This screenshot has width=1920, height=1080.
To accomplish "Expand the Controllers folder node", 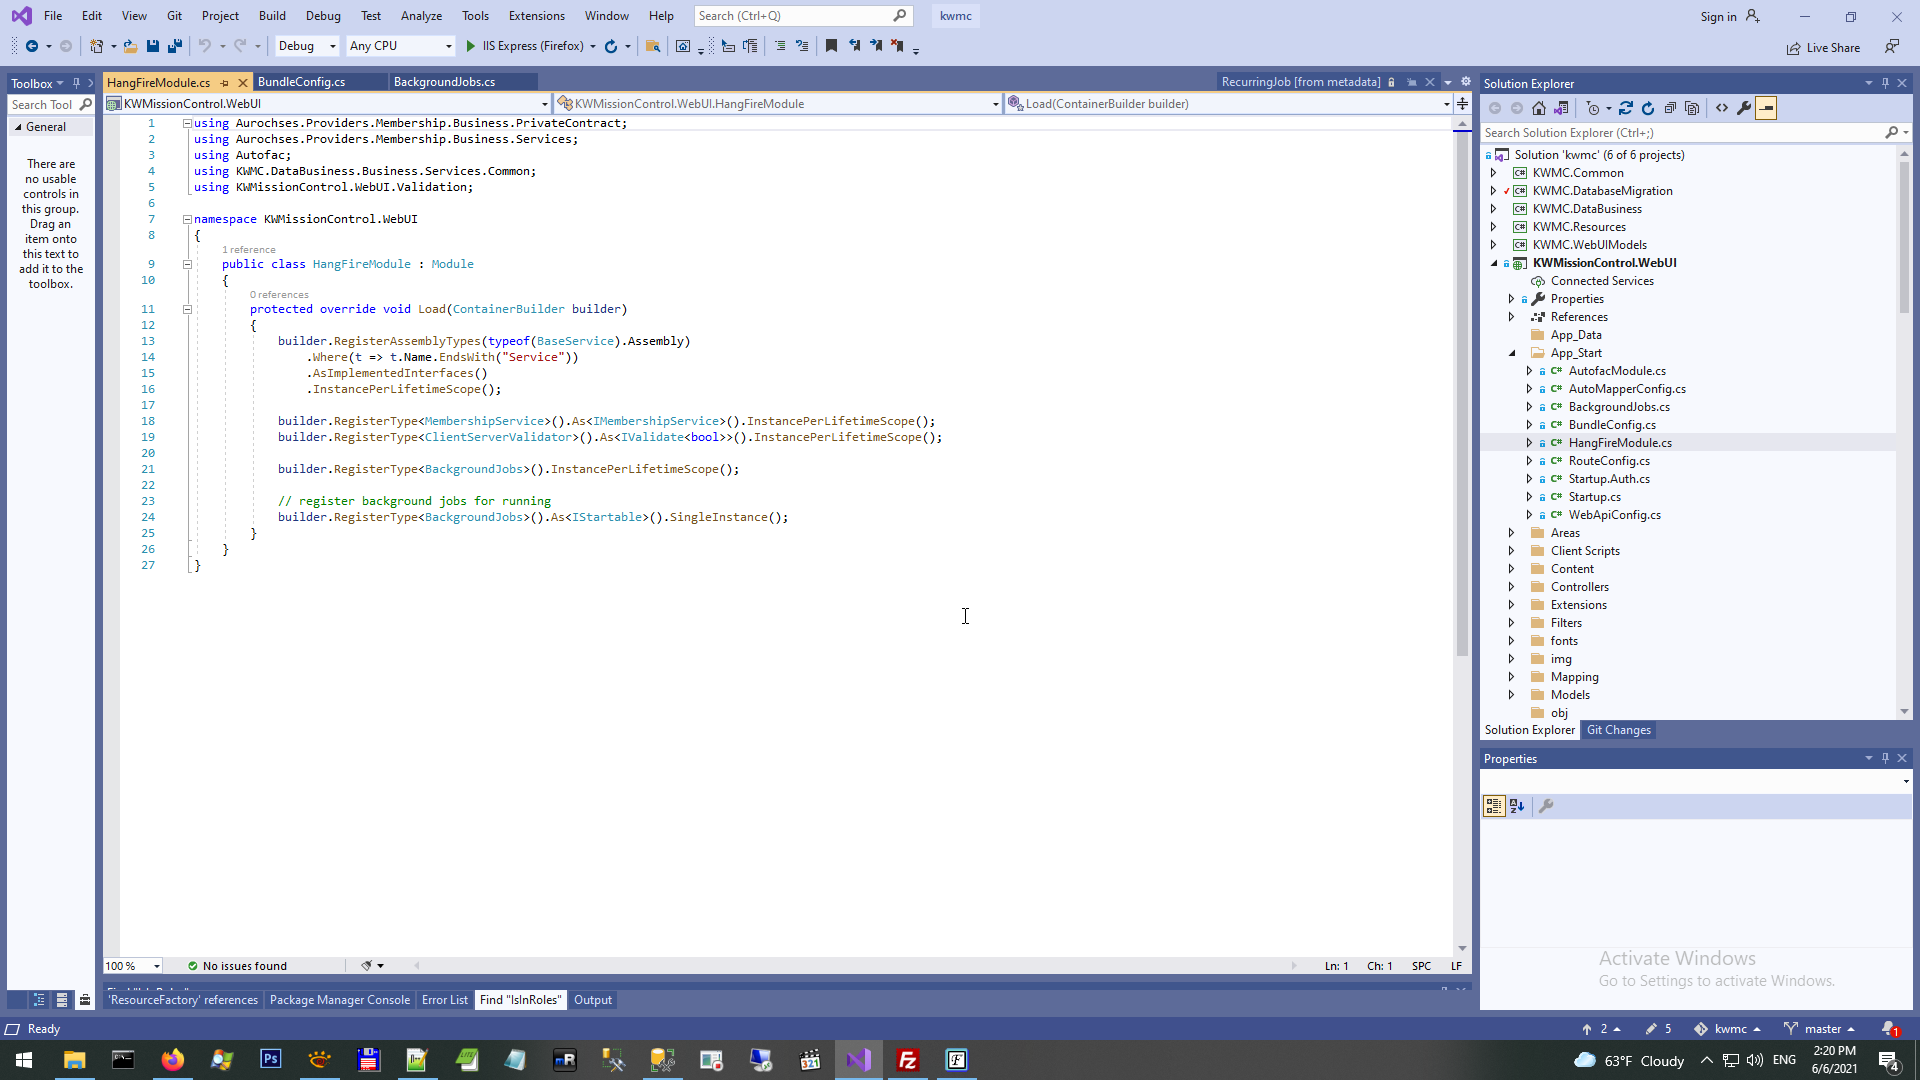I will click(x=1511, y=587).
